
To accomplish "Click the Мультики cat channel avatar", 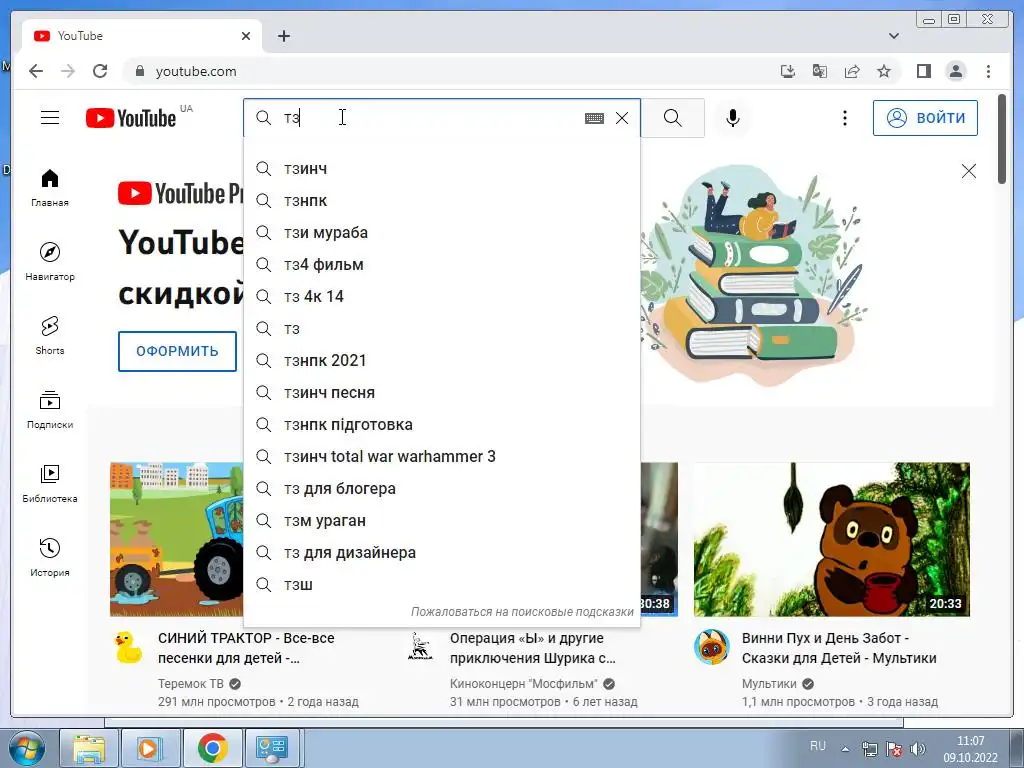I will point(711,647).
